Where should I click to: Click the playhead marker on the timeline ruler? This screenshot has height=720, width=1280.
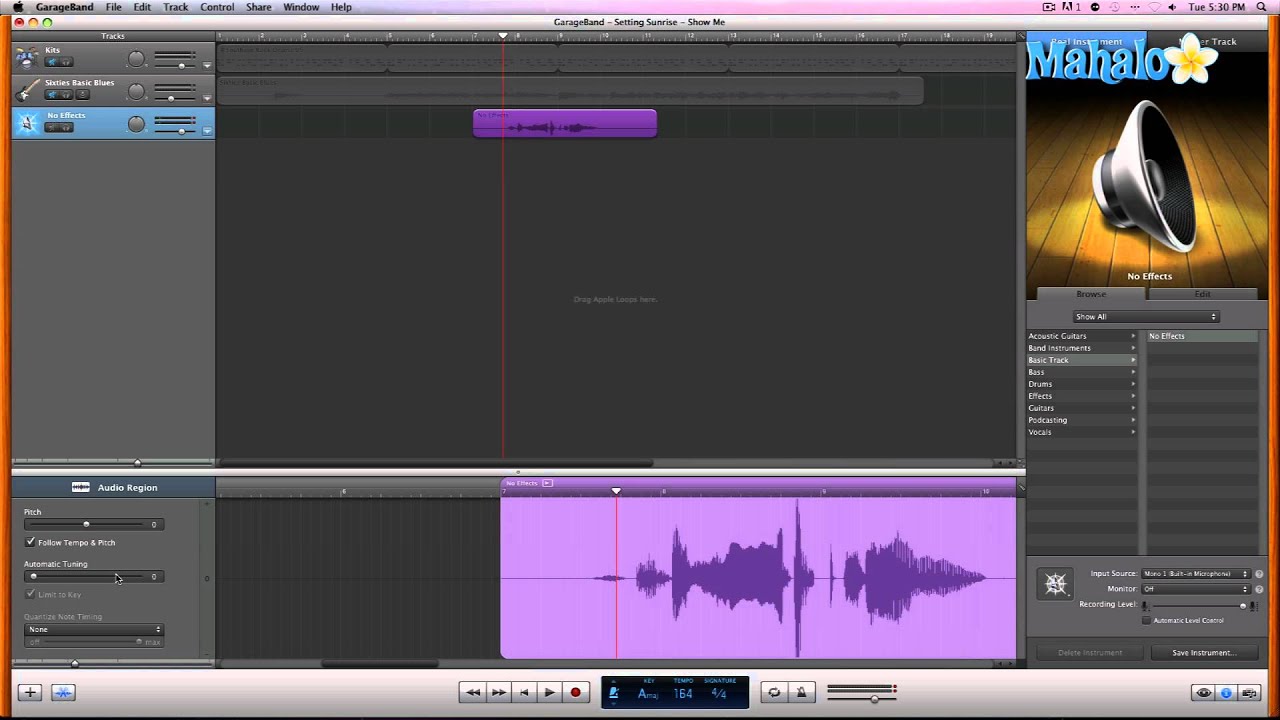[x=503, y=36]
